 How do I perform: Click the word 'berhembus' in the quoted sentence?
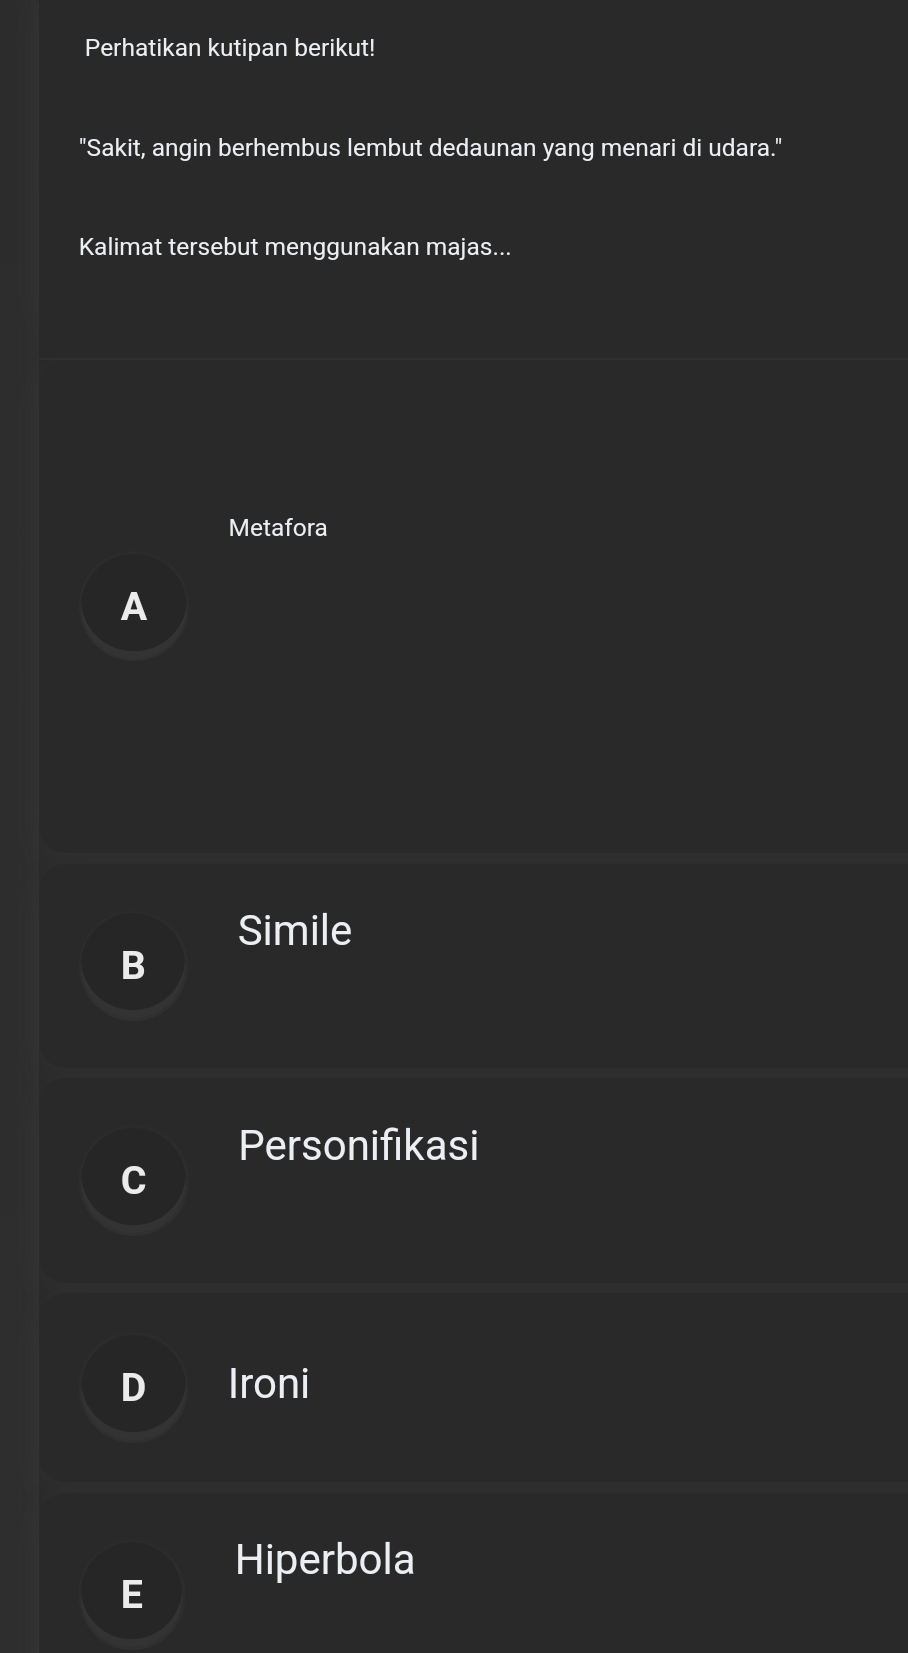click(280, 148)
